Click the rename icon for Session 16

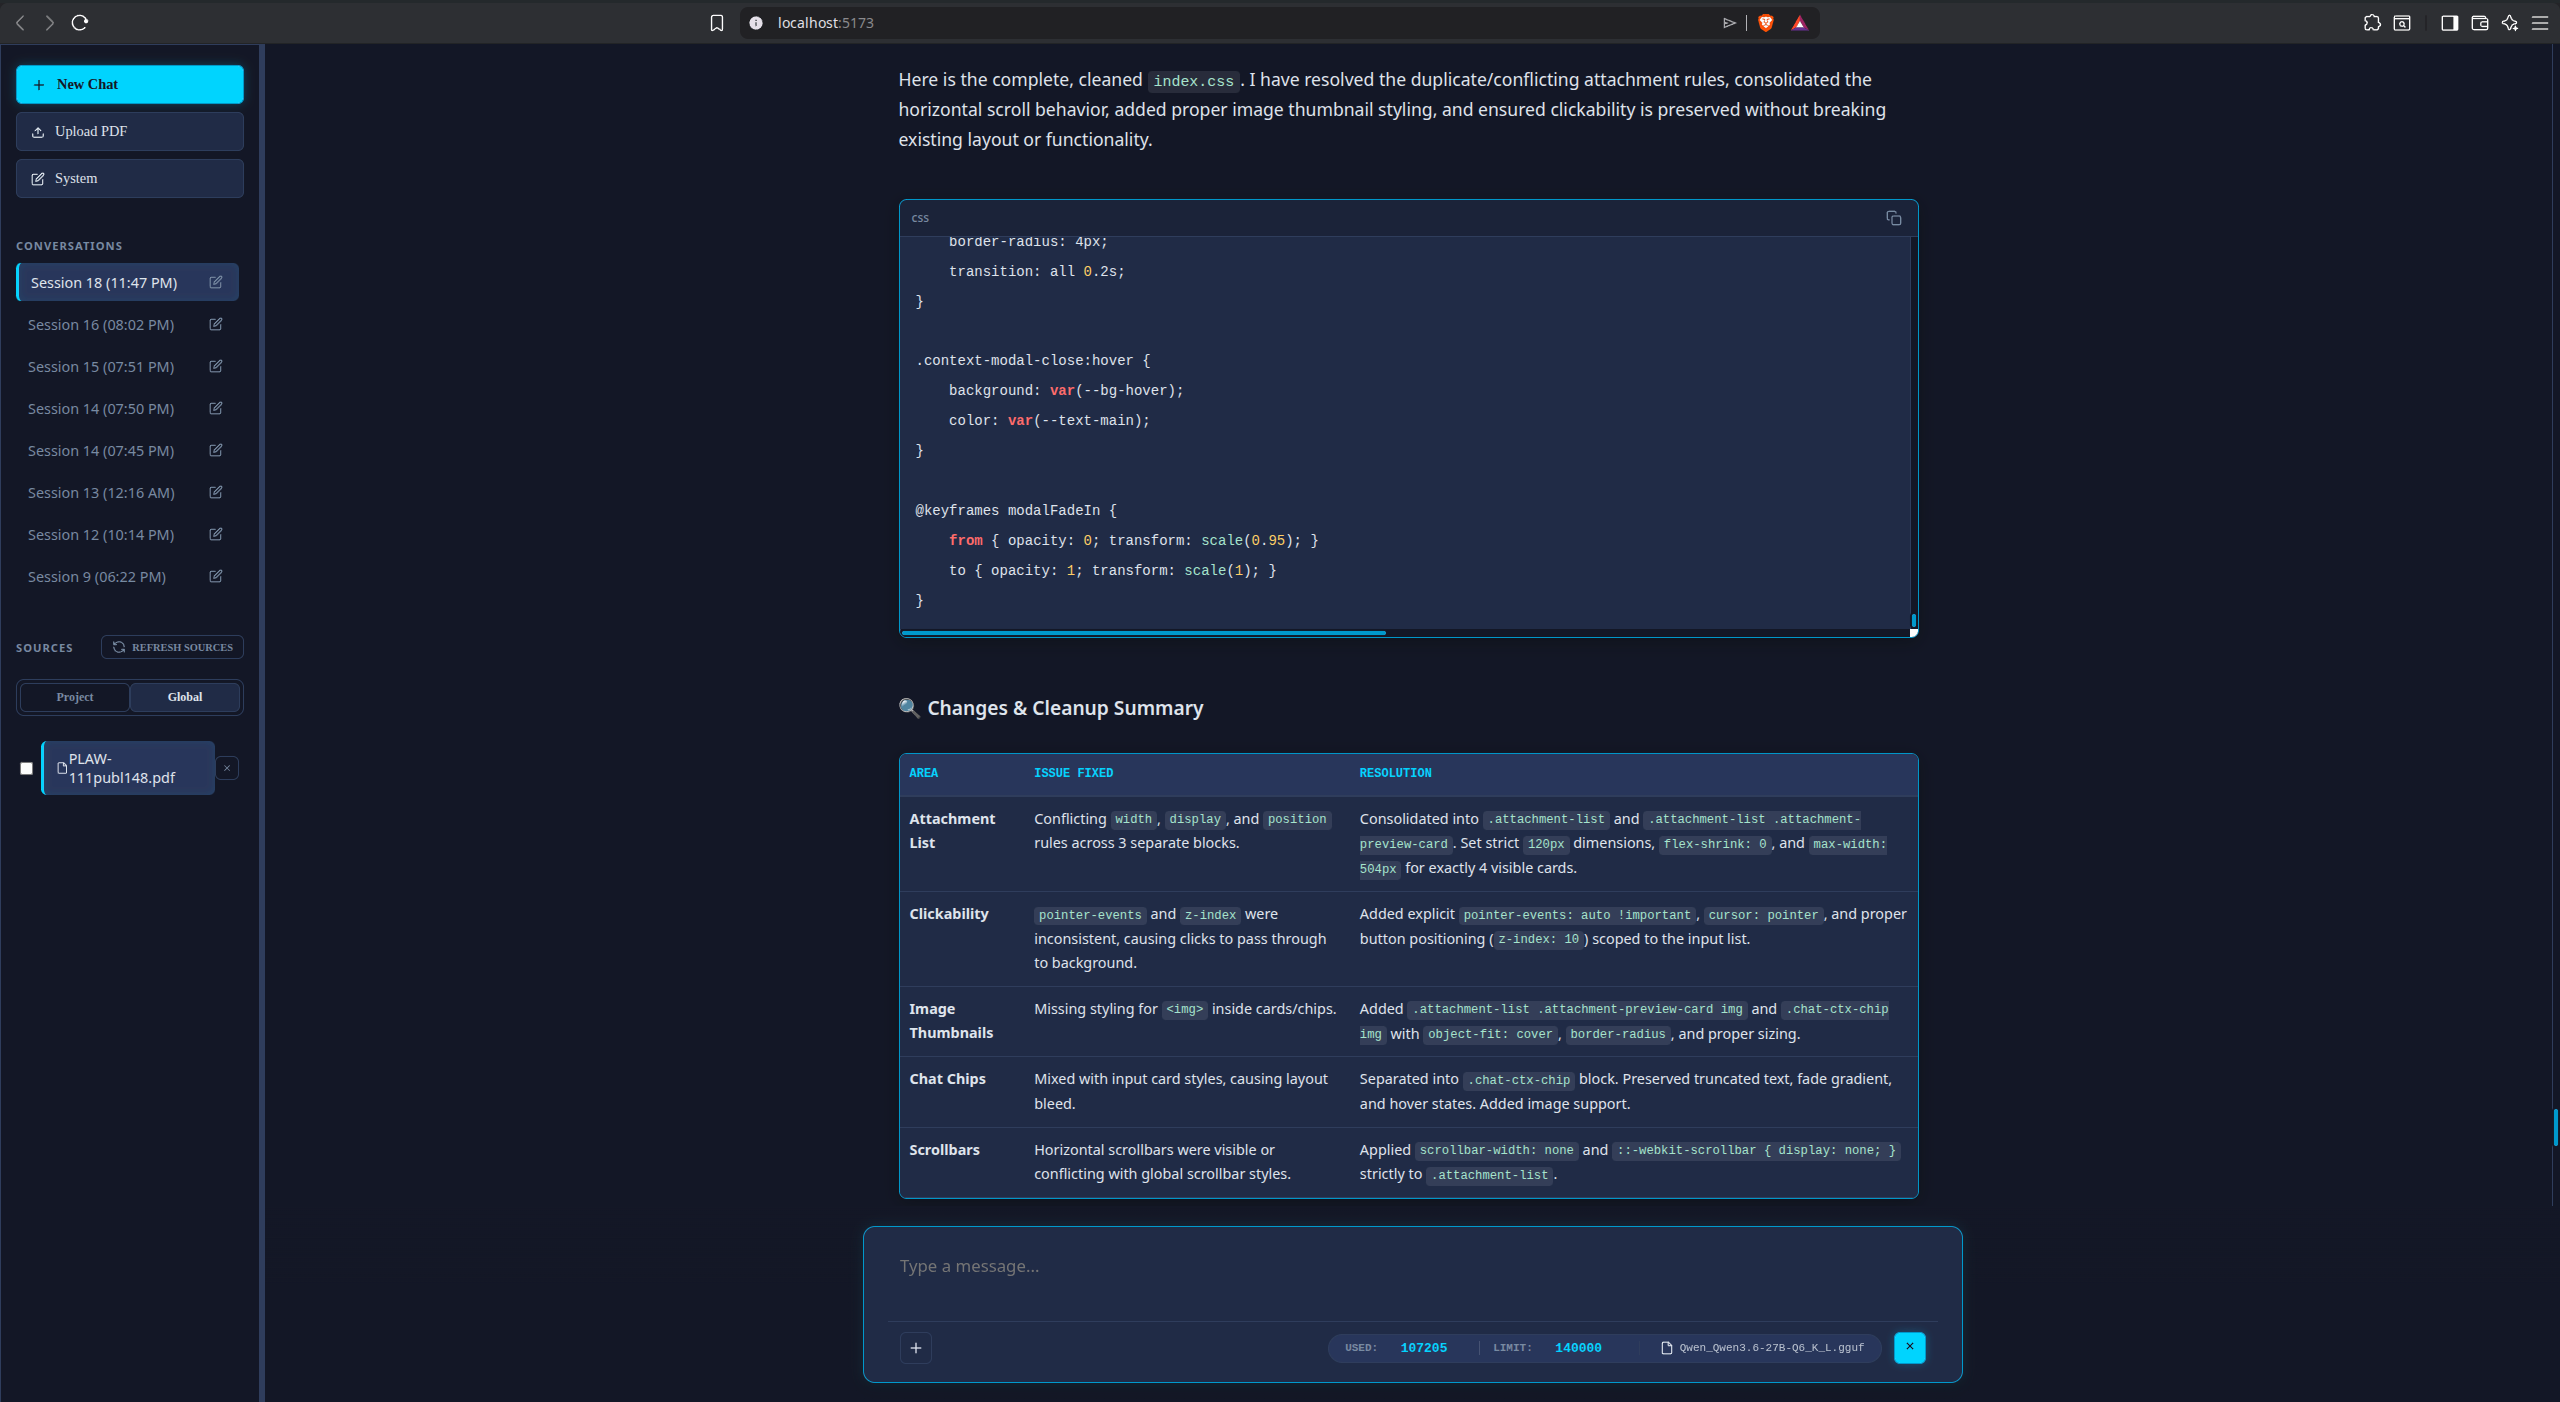(215, 325)
